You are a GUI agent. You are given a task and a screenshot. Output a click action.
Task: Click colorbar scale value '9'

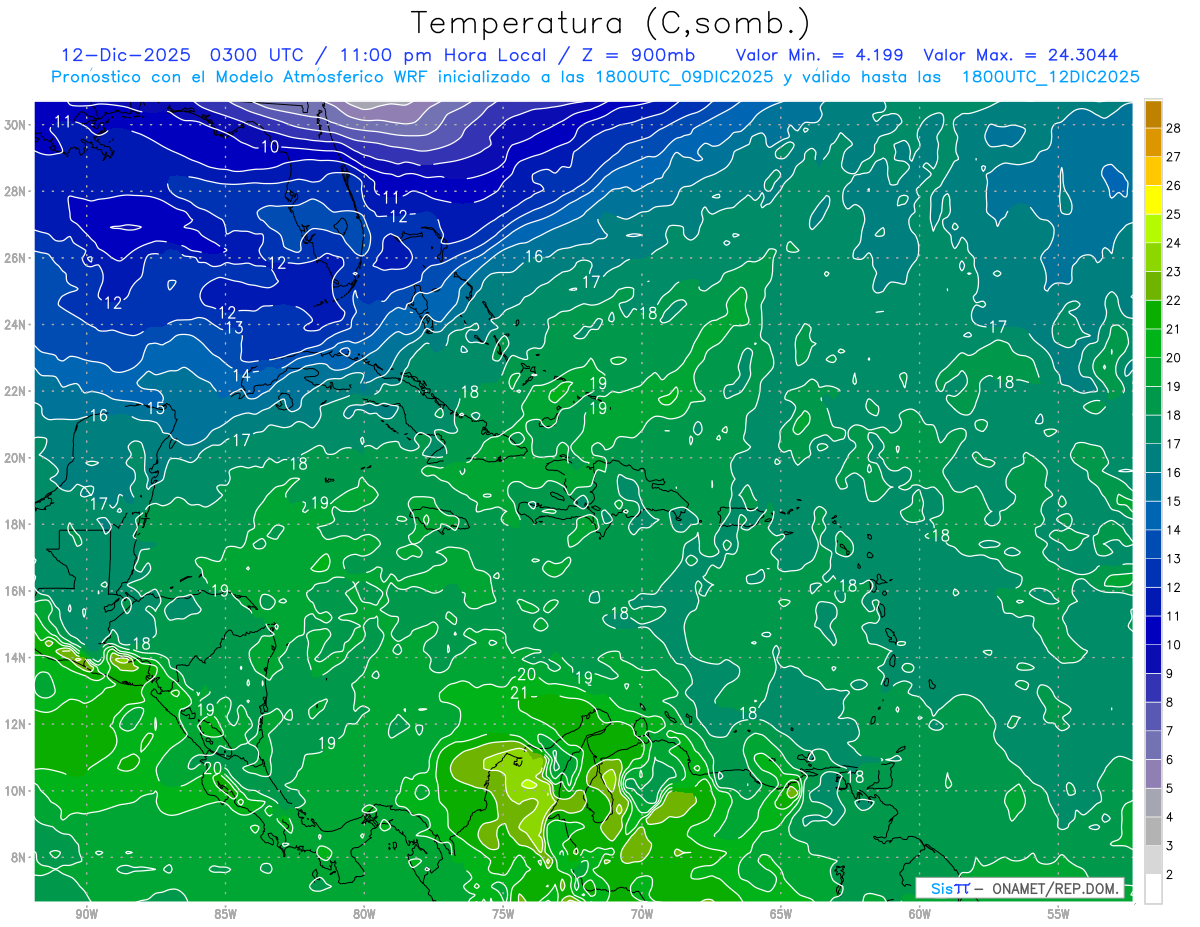[1170, 674]
